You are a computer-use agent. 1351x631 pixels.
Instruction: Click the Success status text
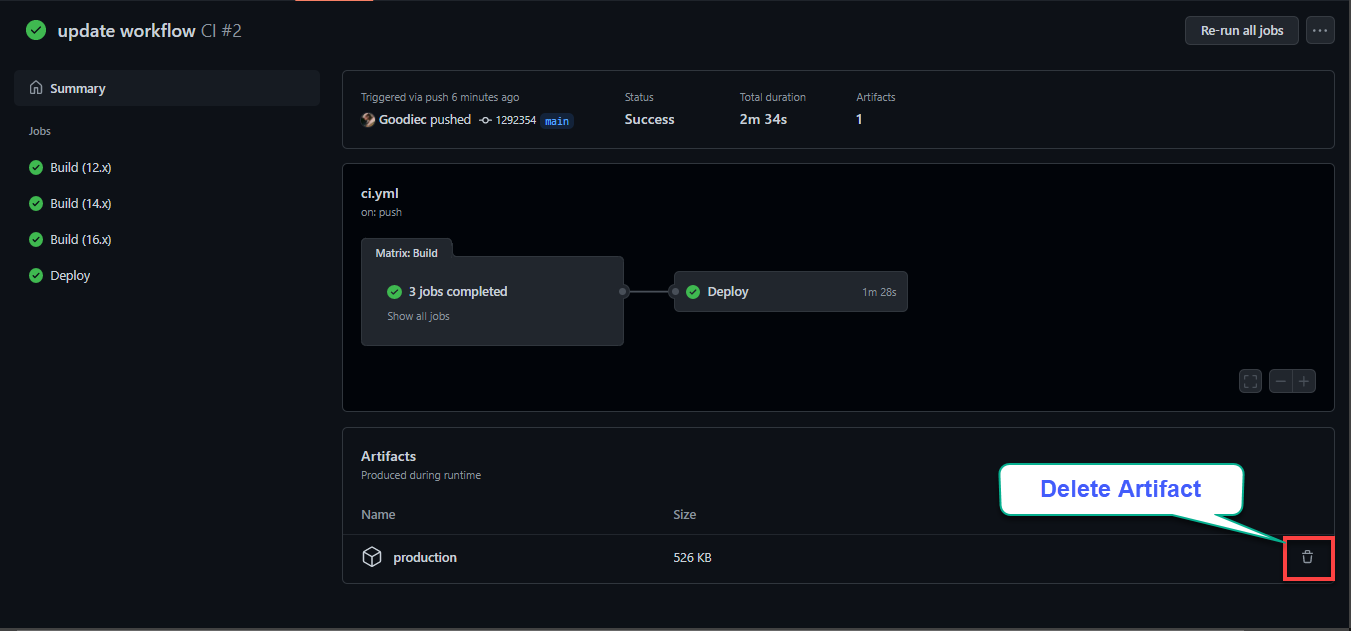click(x=650, y=119)
